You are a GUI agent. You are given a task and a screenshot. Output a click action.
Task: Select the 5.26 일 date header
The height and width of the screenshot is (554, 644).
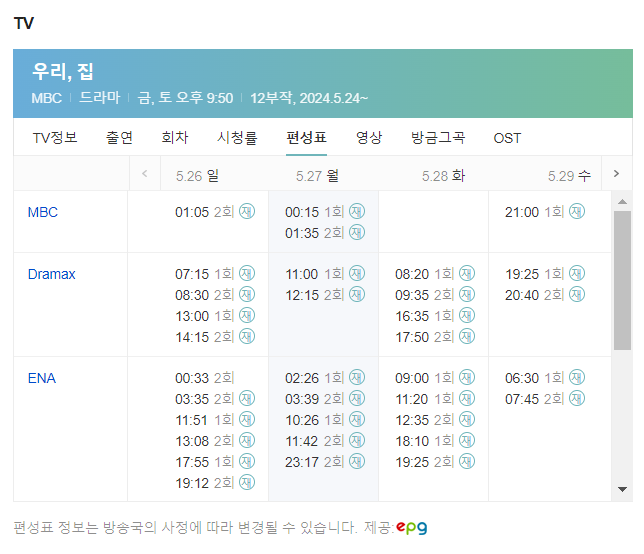point(197,176)
